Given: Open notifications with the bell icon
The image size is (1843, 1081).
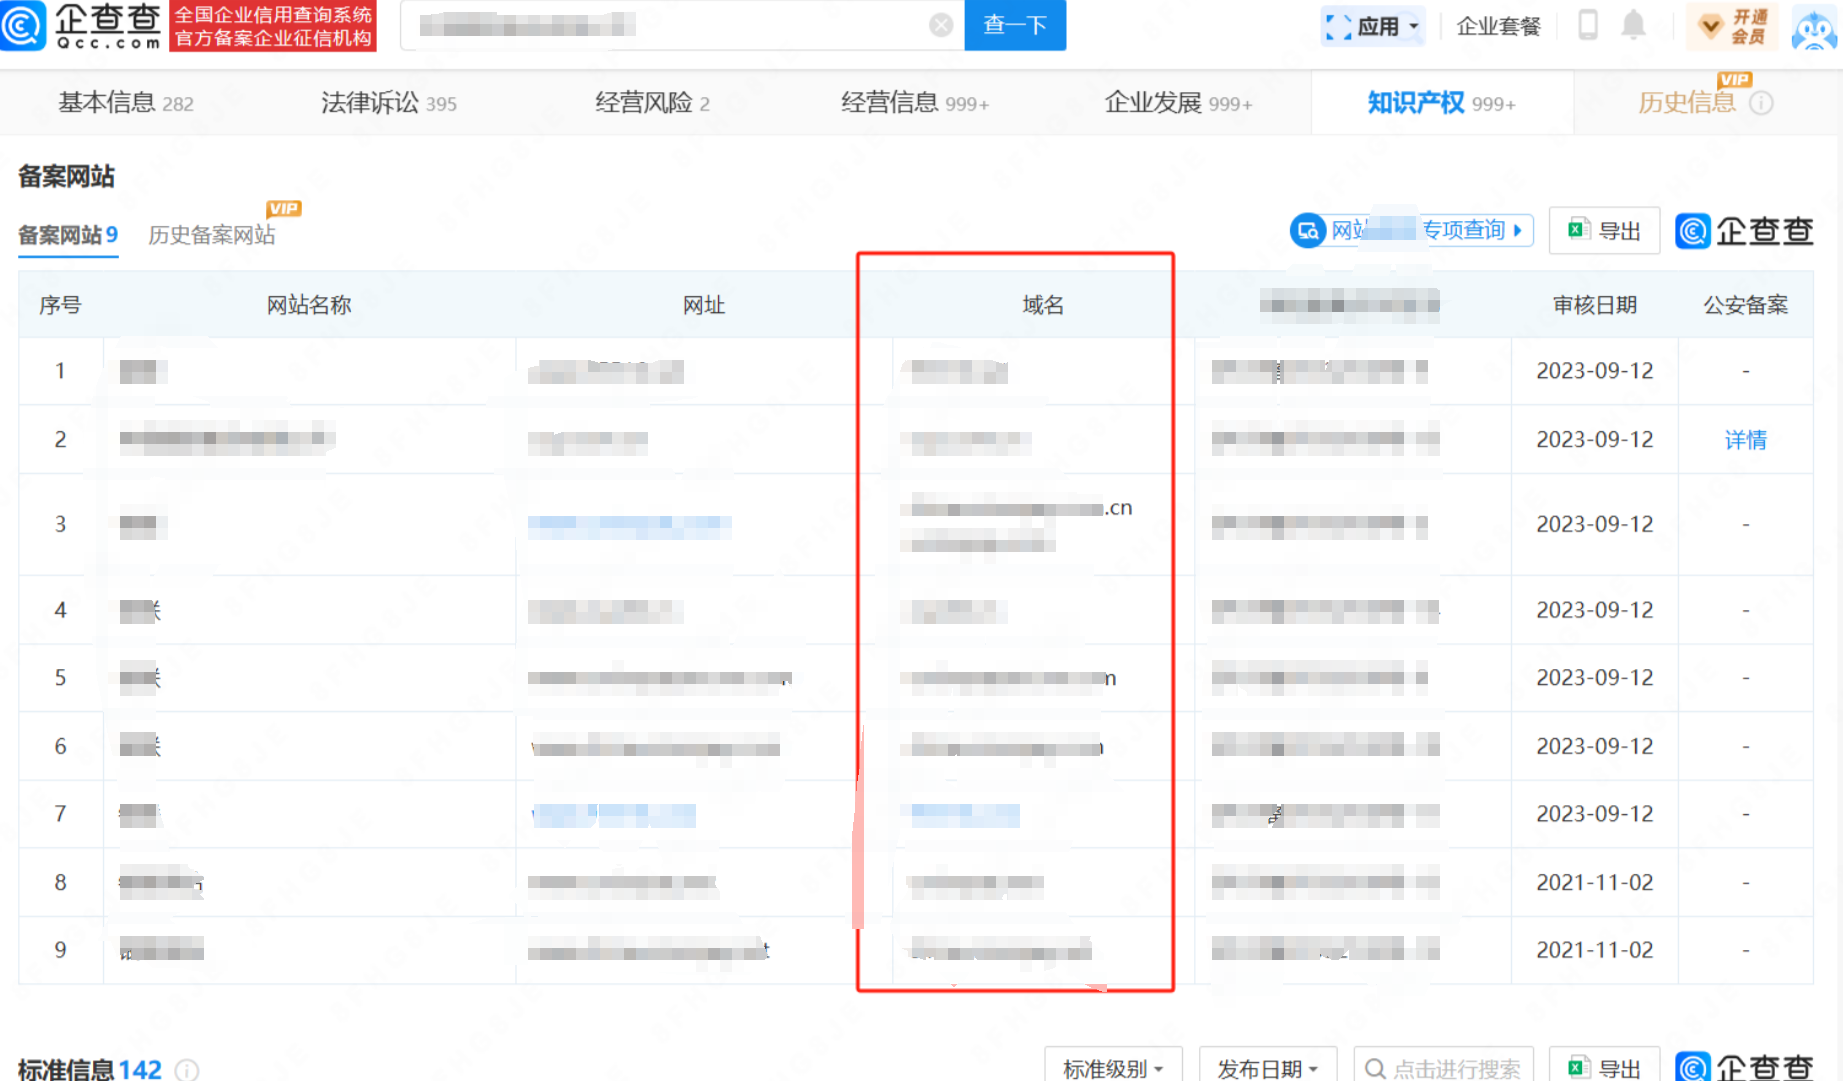Looking at the screenshot, I should point(1633,24).
